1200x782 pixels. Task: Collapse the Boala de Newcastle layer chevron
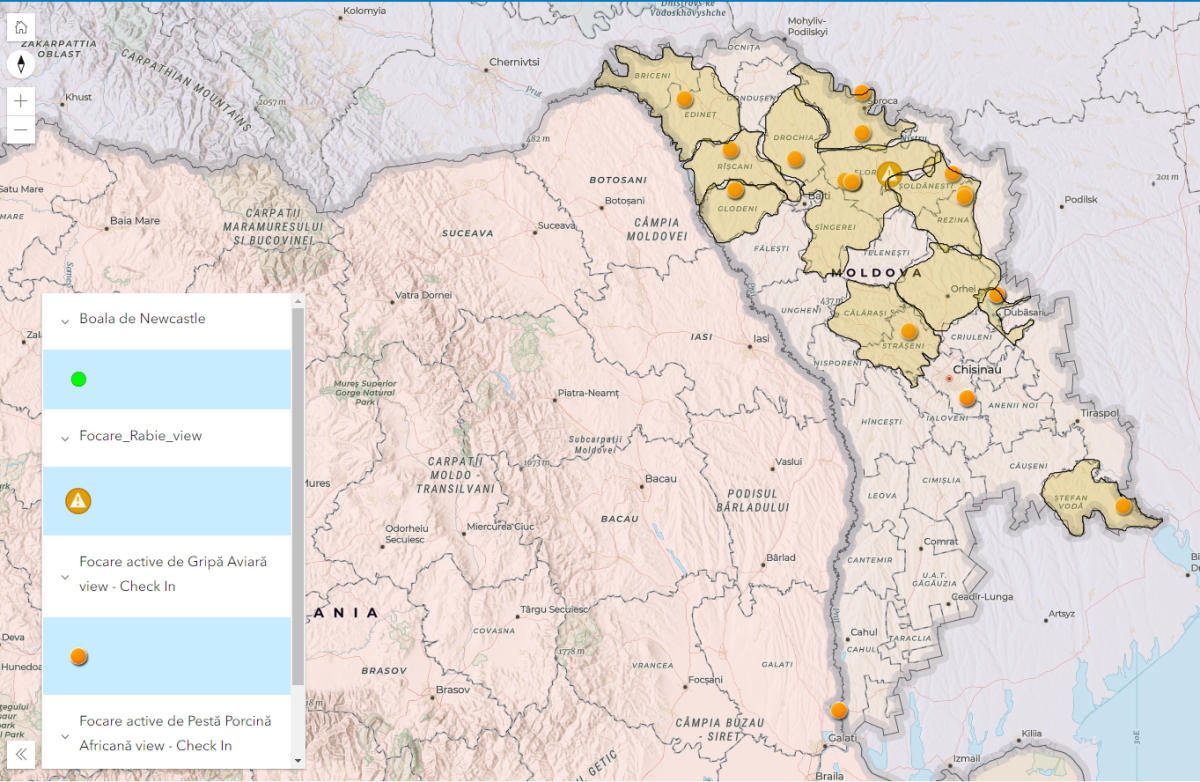(65, 321)
